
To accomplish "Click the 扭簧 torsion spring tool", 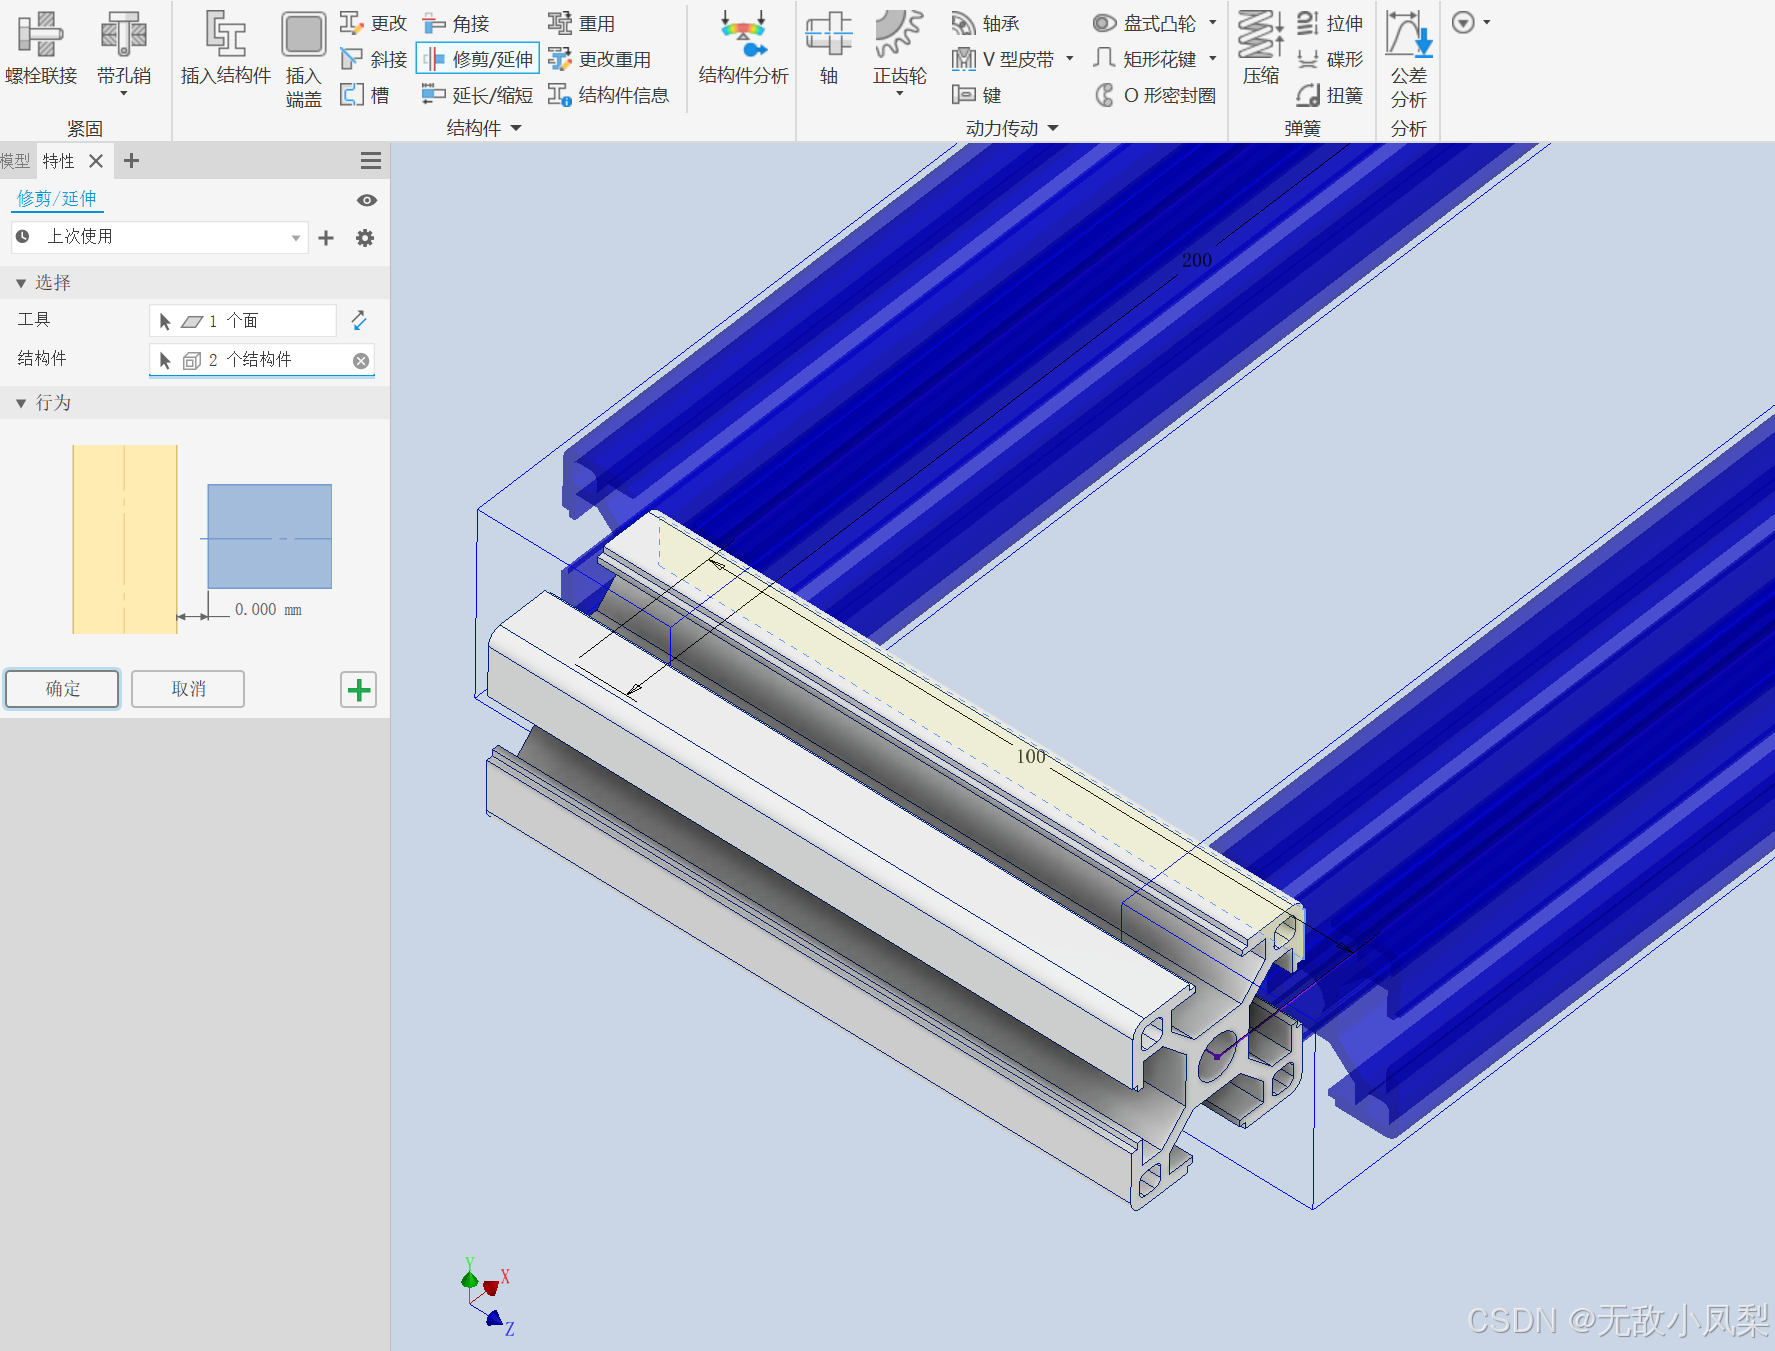I will coord(1329,95).
